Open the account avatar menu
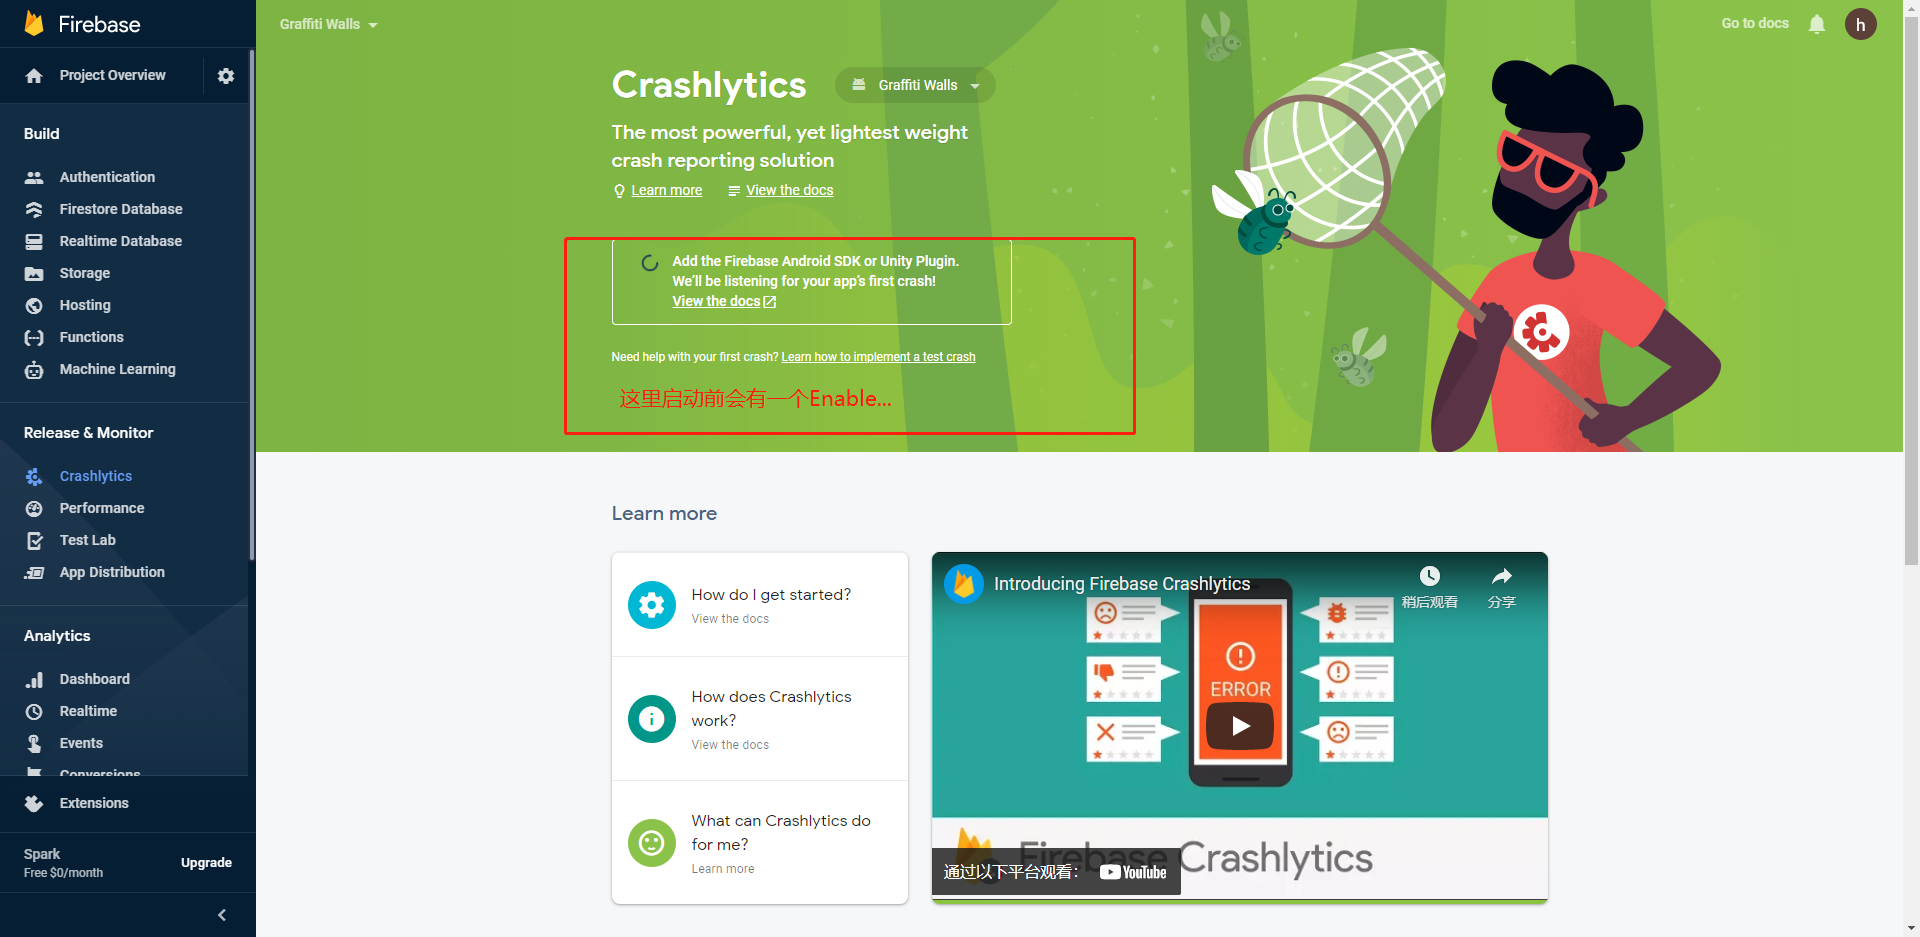1920x937 pixels. coord(1862,24)
